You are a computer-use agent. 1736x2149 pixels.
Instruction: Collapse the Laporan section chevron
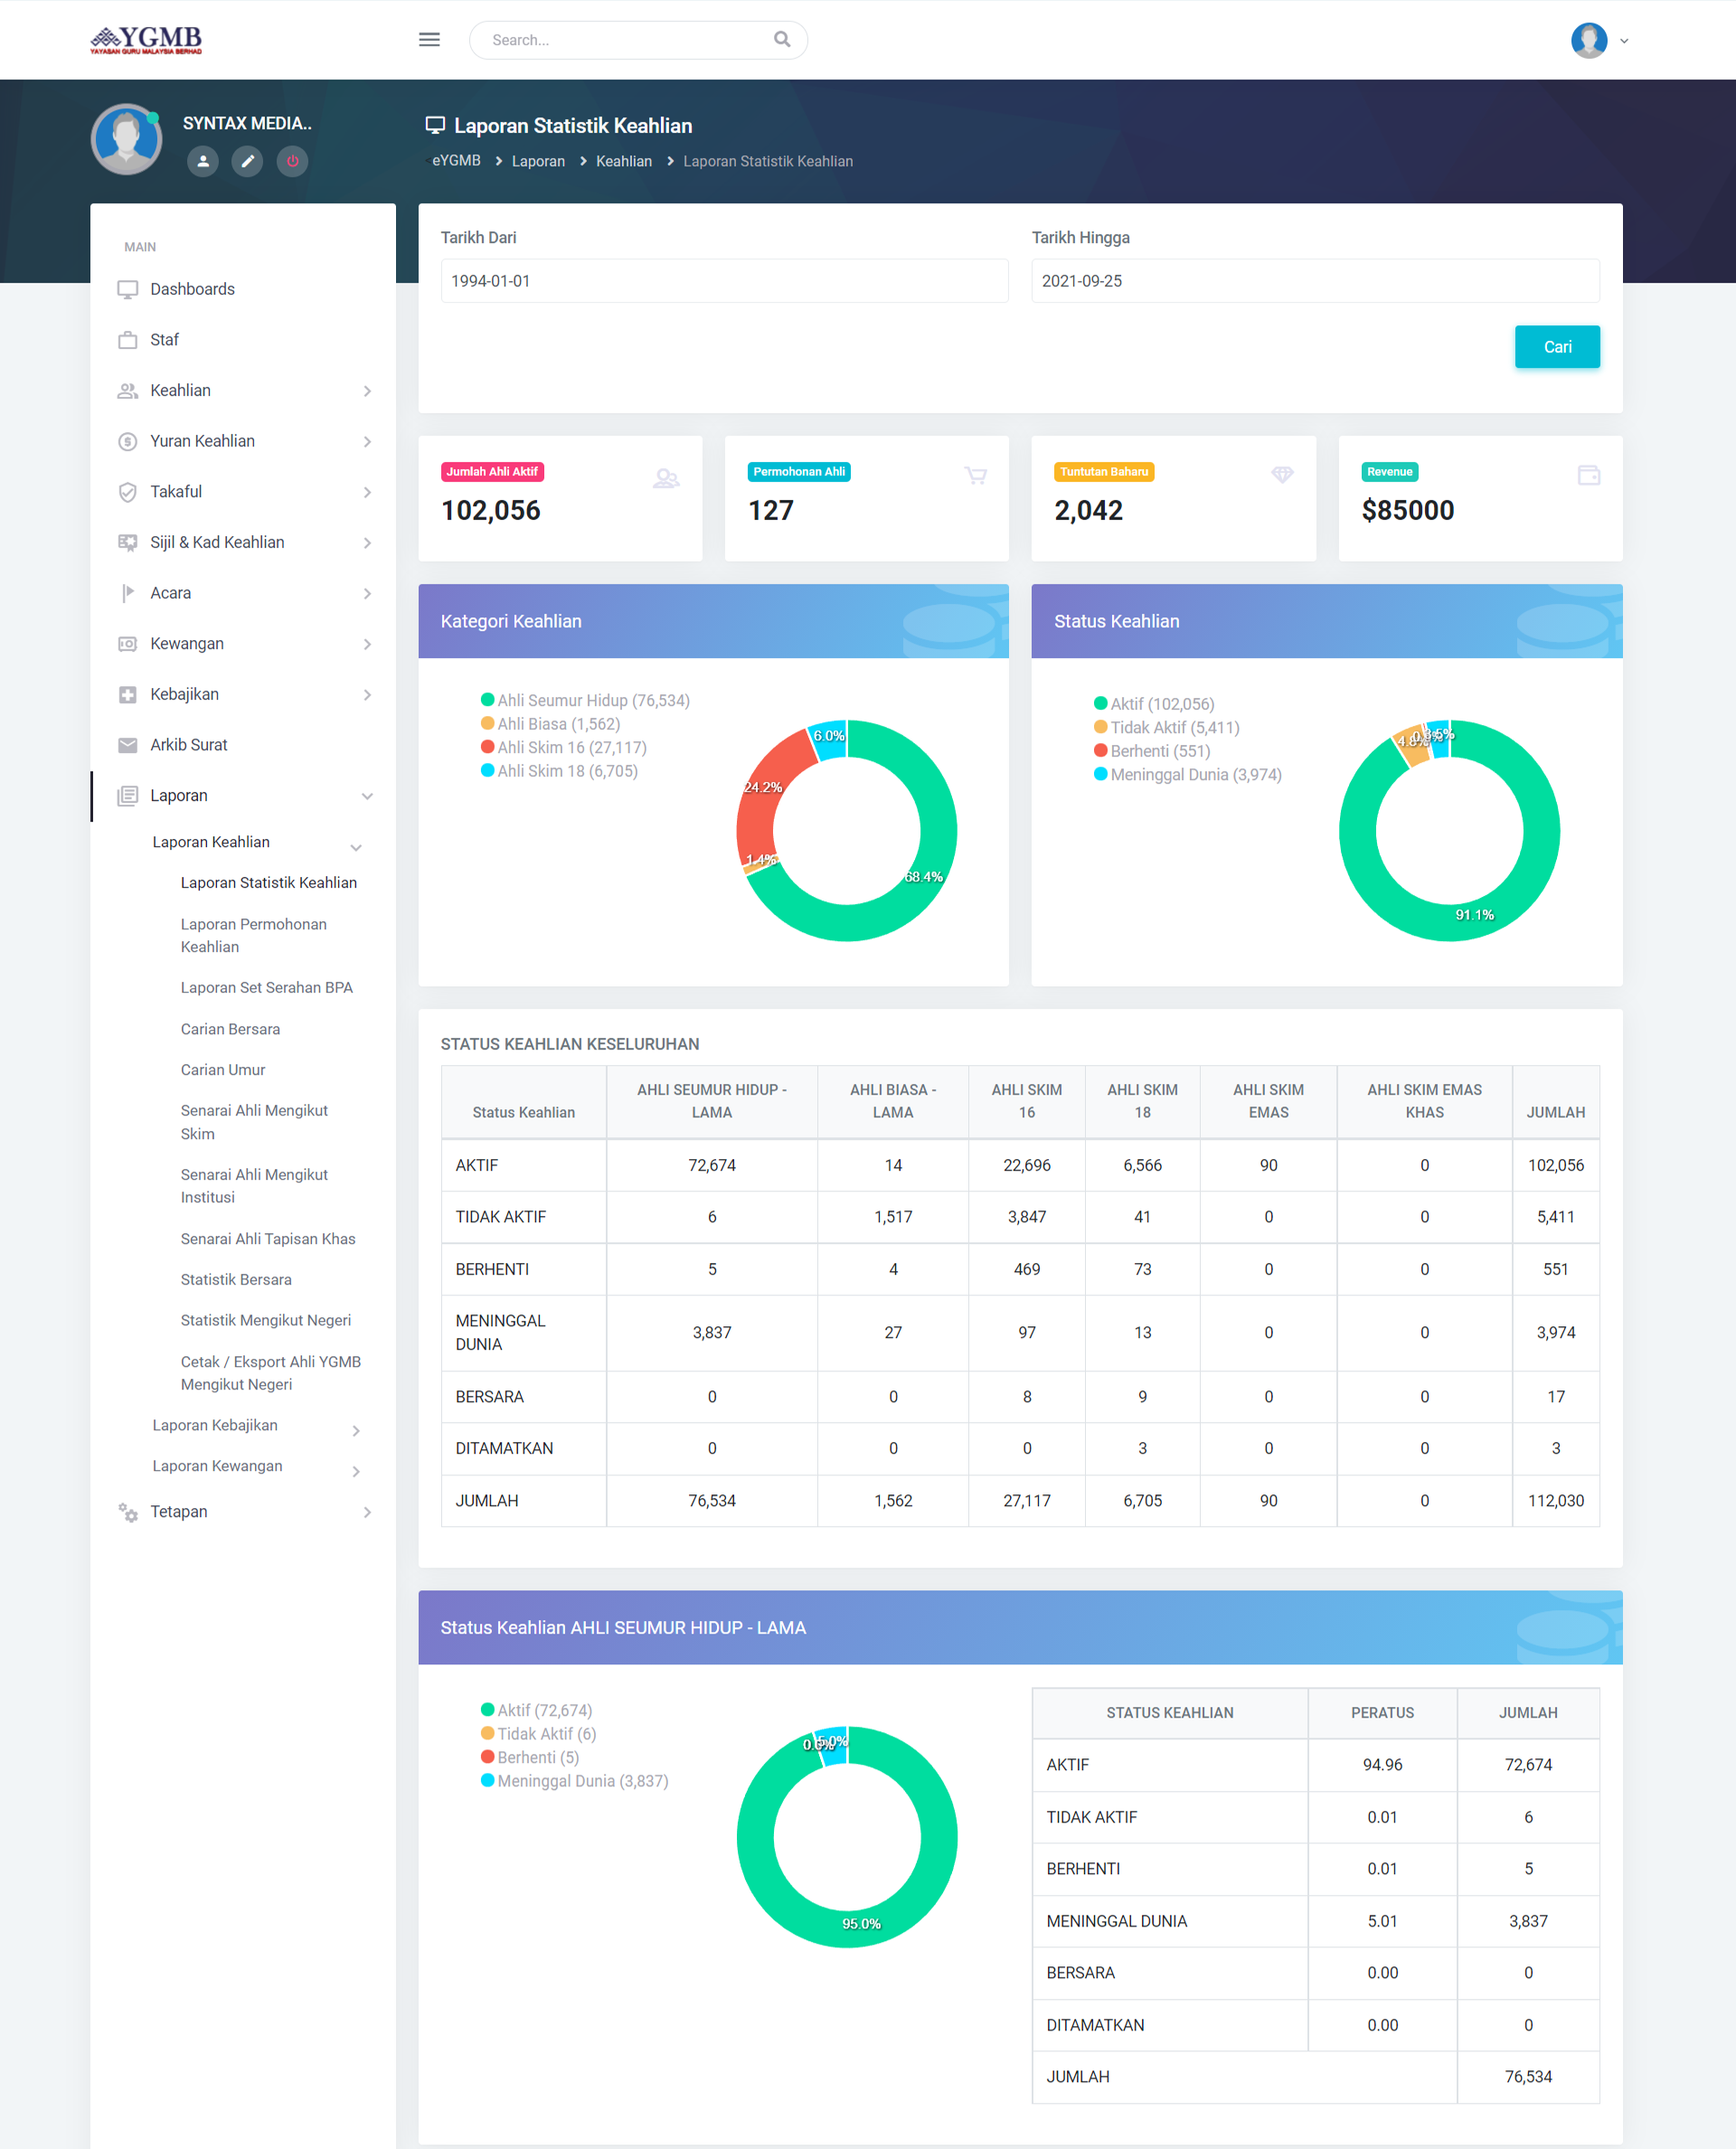pyautogui.click(x=367, y=796)
